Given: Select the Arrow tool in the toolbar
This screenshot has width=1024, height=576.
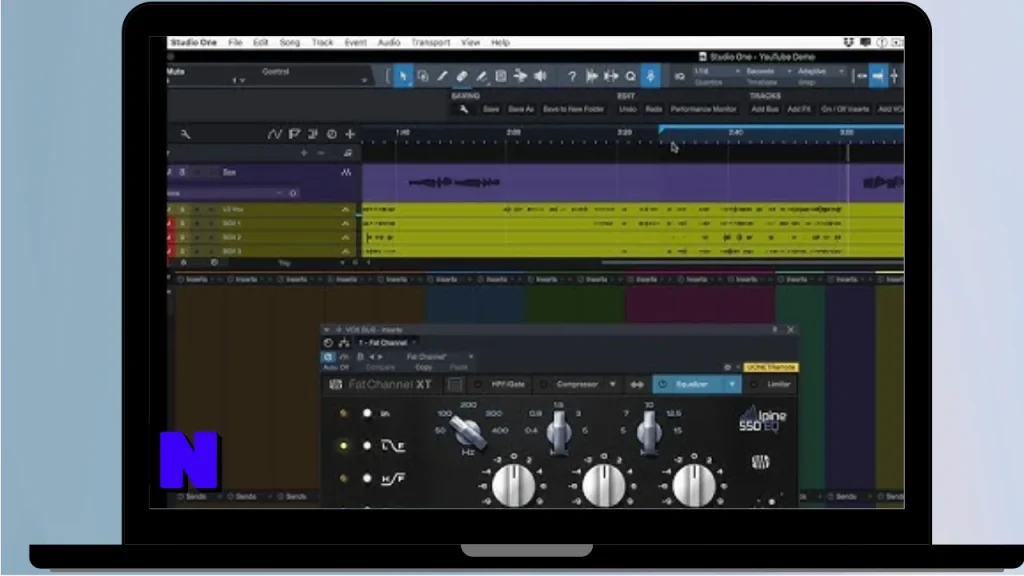Looking at the screenshot, I should [403, 76].
